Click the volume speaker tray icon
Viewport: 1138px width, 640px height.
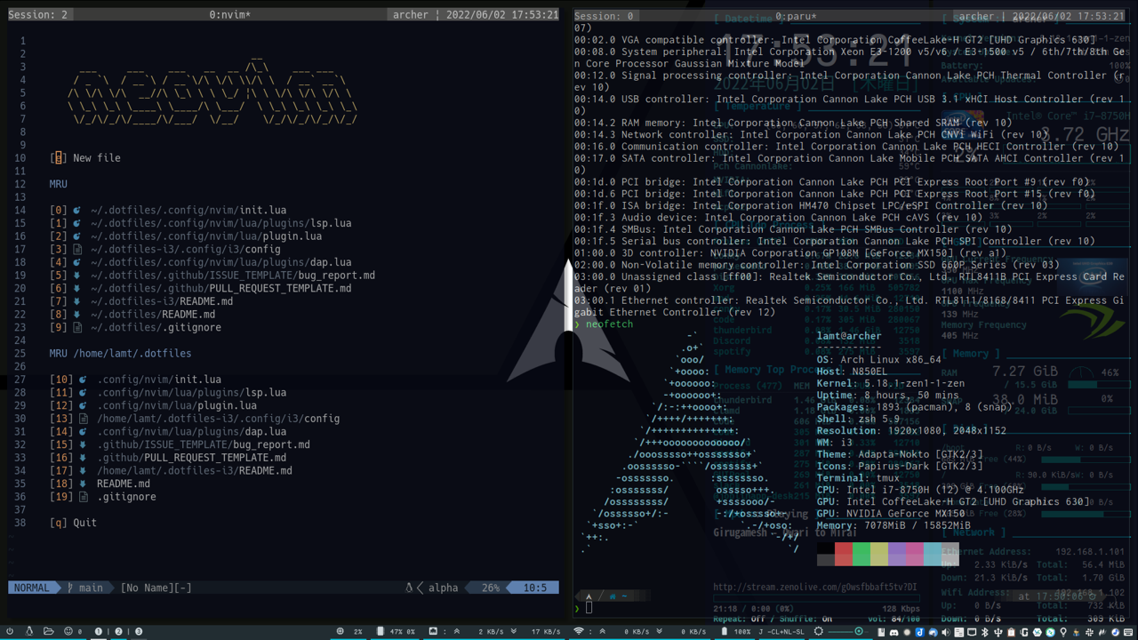click(945, 632)
